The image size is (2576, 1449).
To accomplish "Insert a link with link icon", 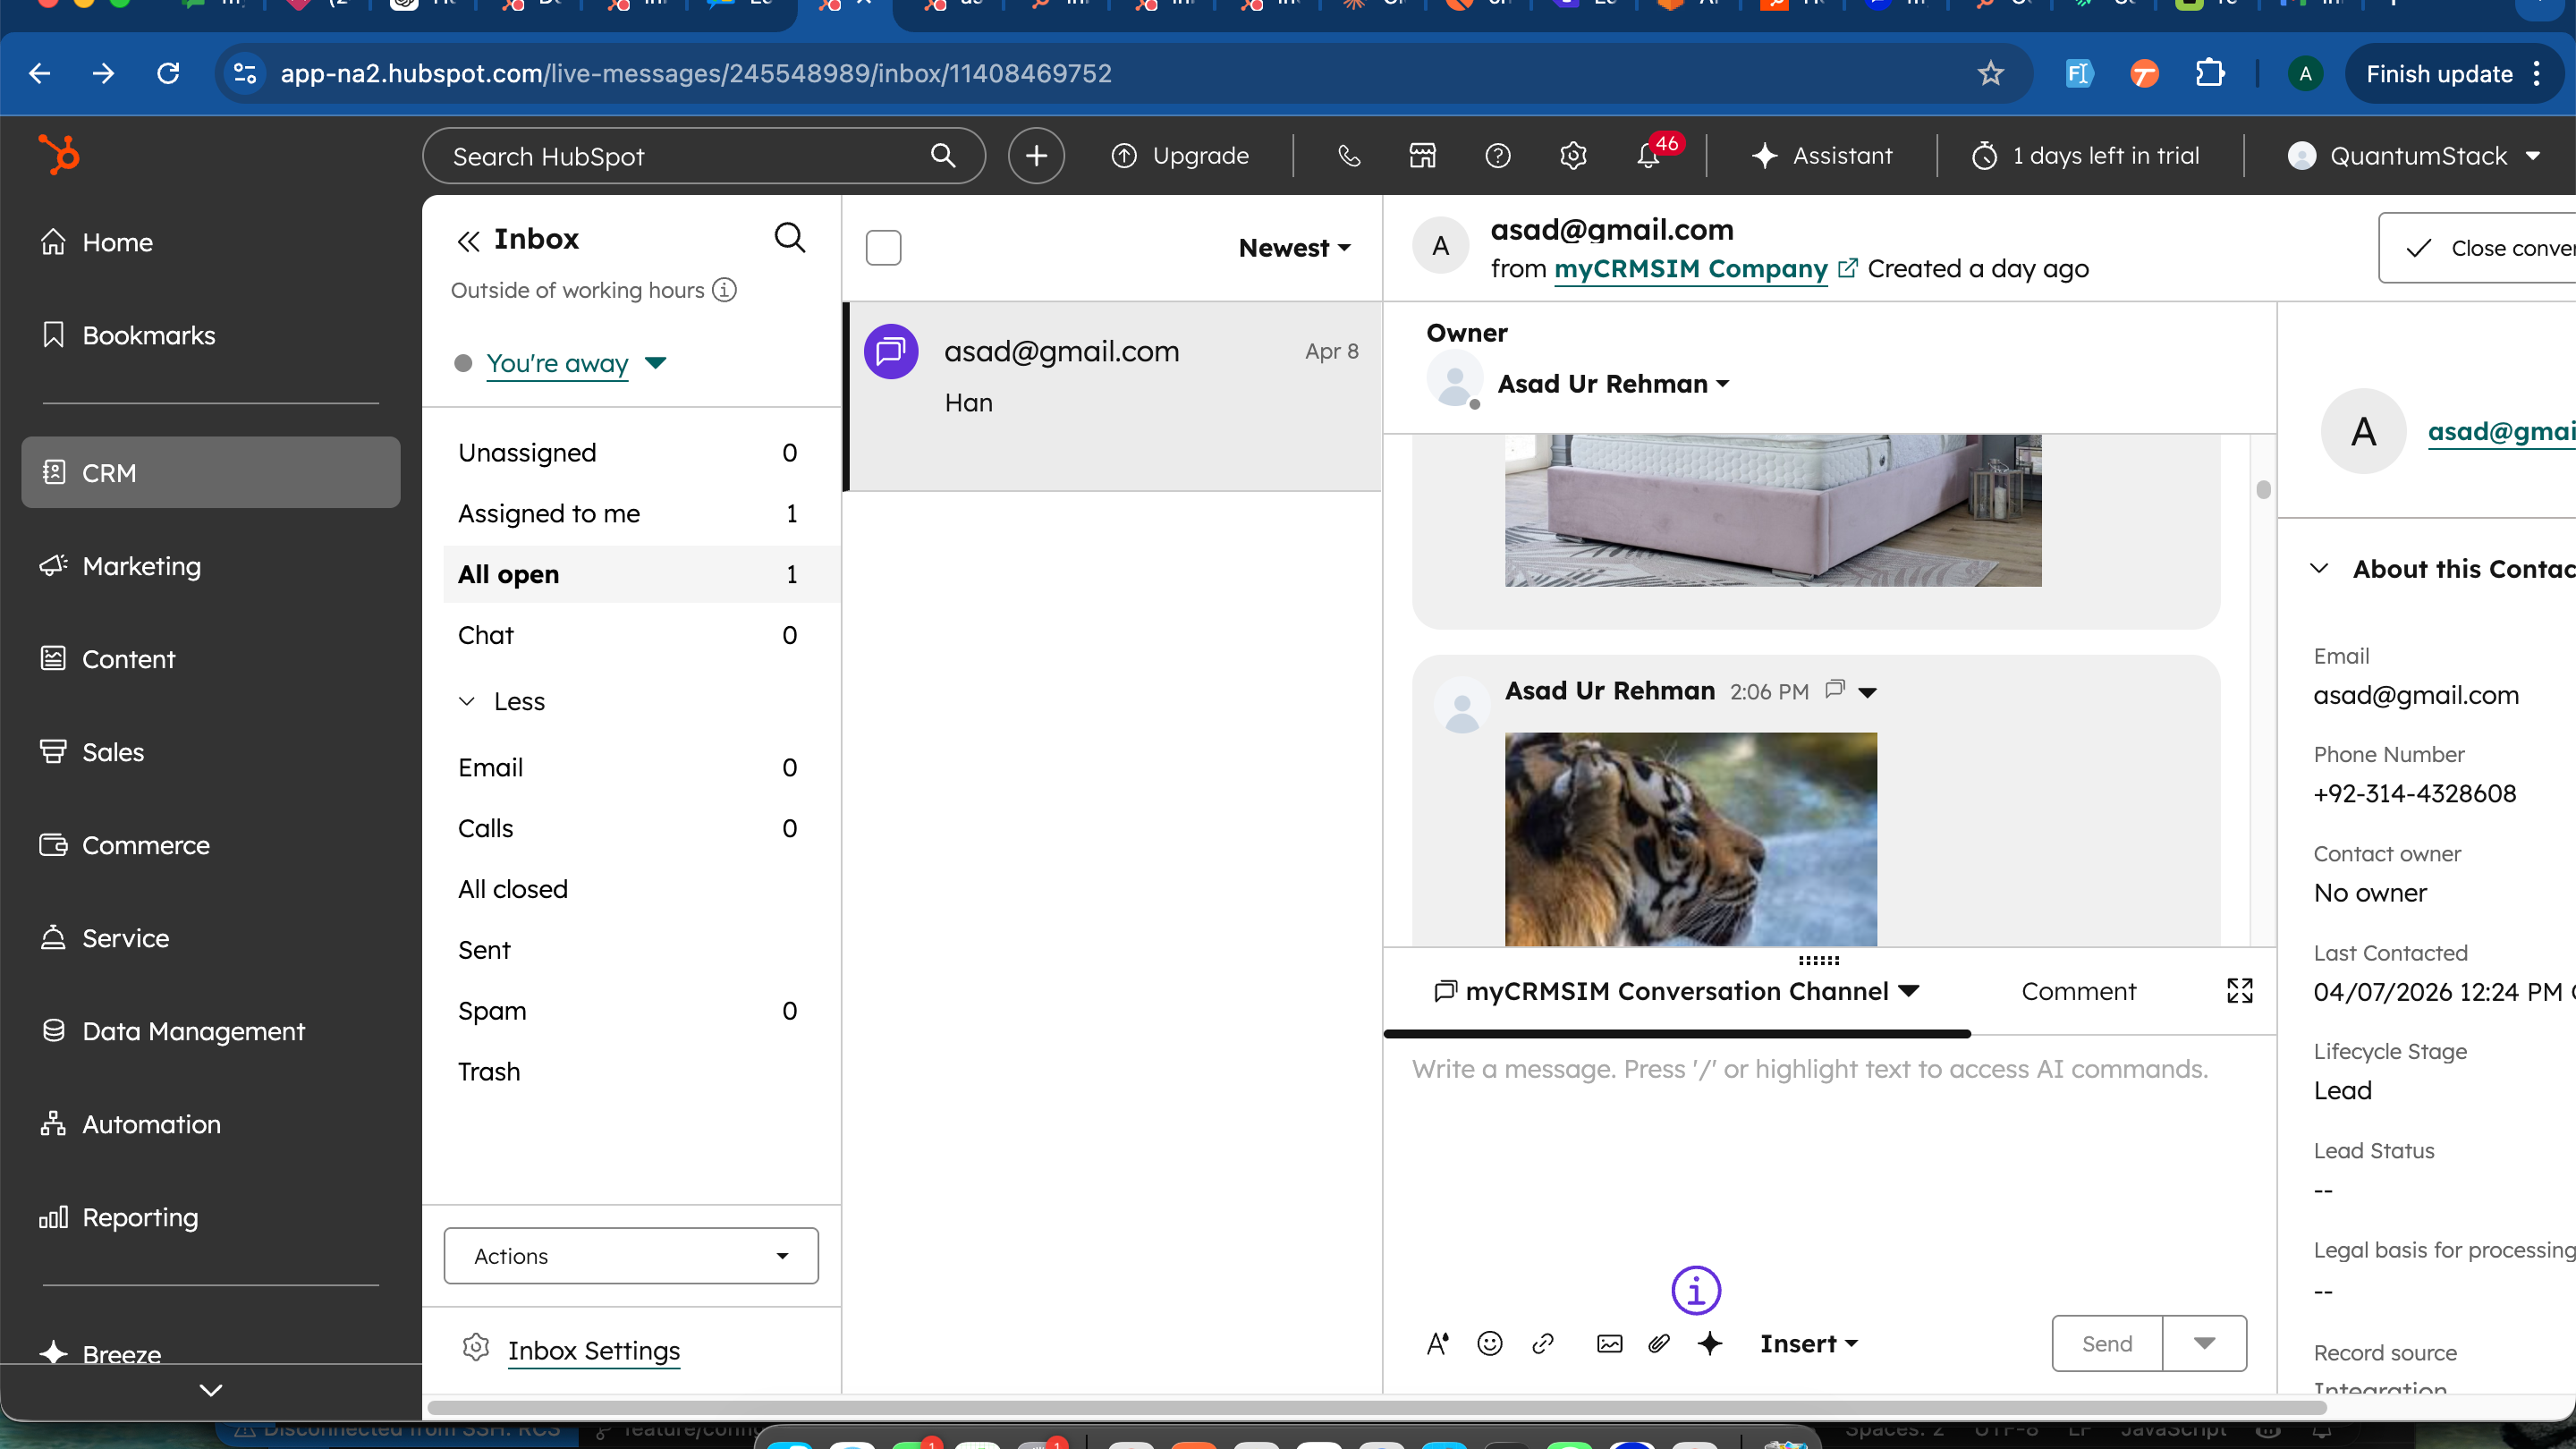I will (x=1543, y=1343).
